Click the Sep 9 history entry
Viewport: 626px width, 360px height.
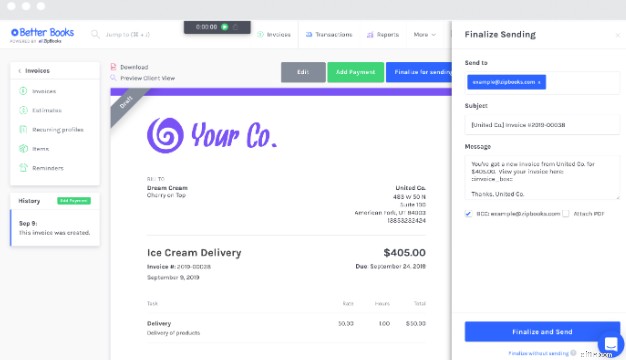(55, 228)
